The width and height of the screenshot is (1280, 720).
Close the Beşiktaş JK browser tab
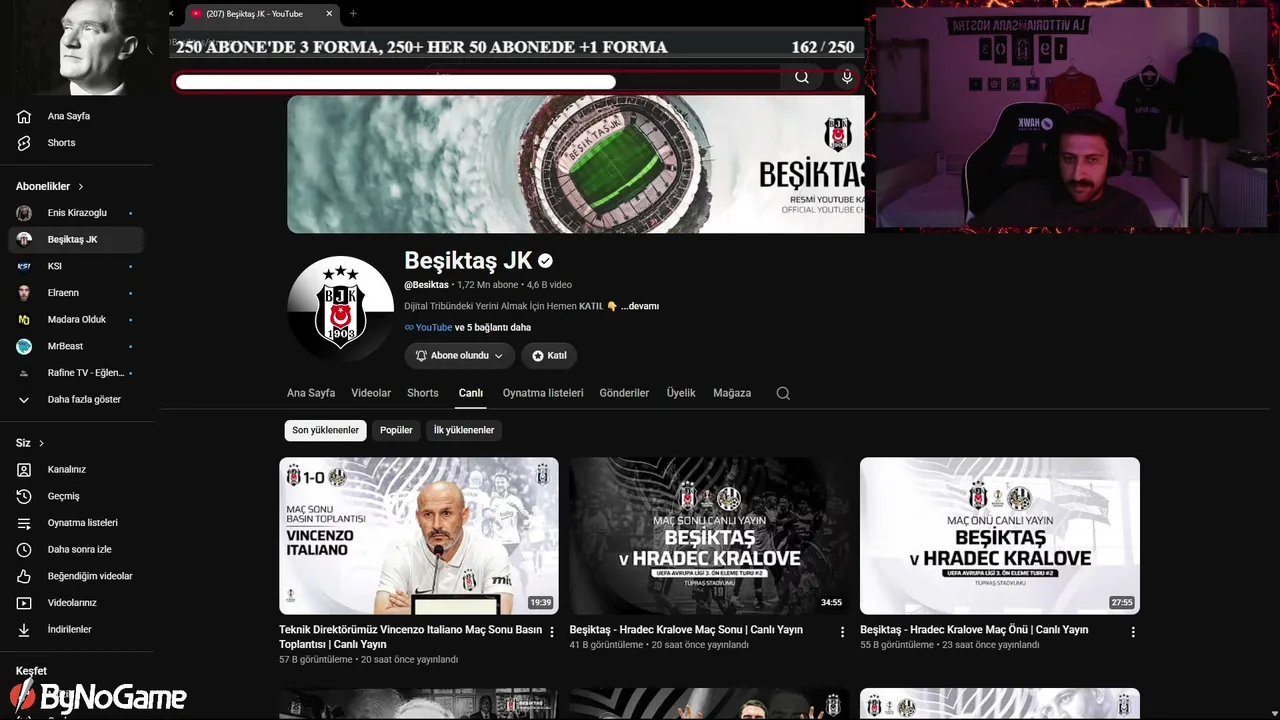tap(329, 13)
